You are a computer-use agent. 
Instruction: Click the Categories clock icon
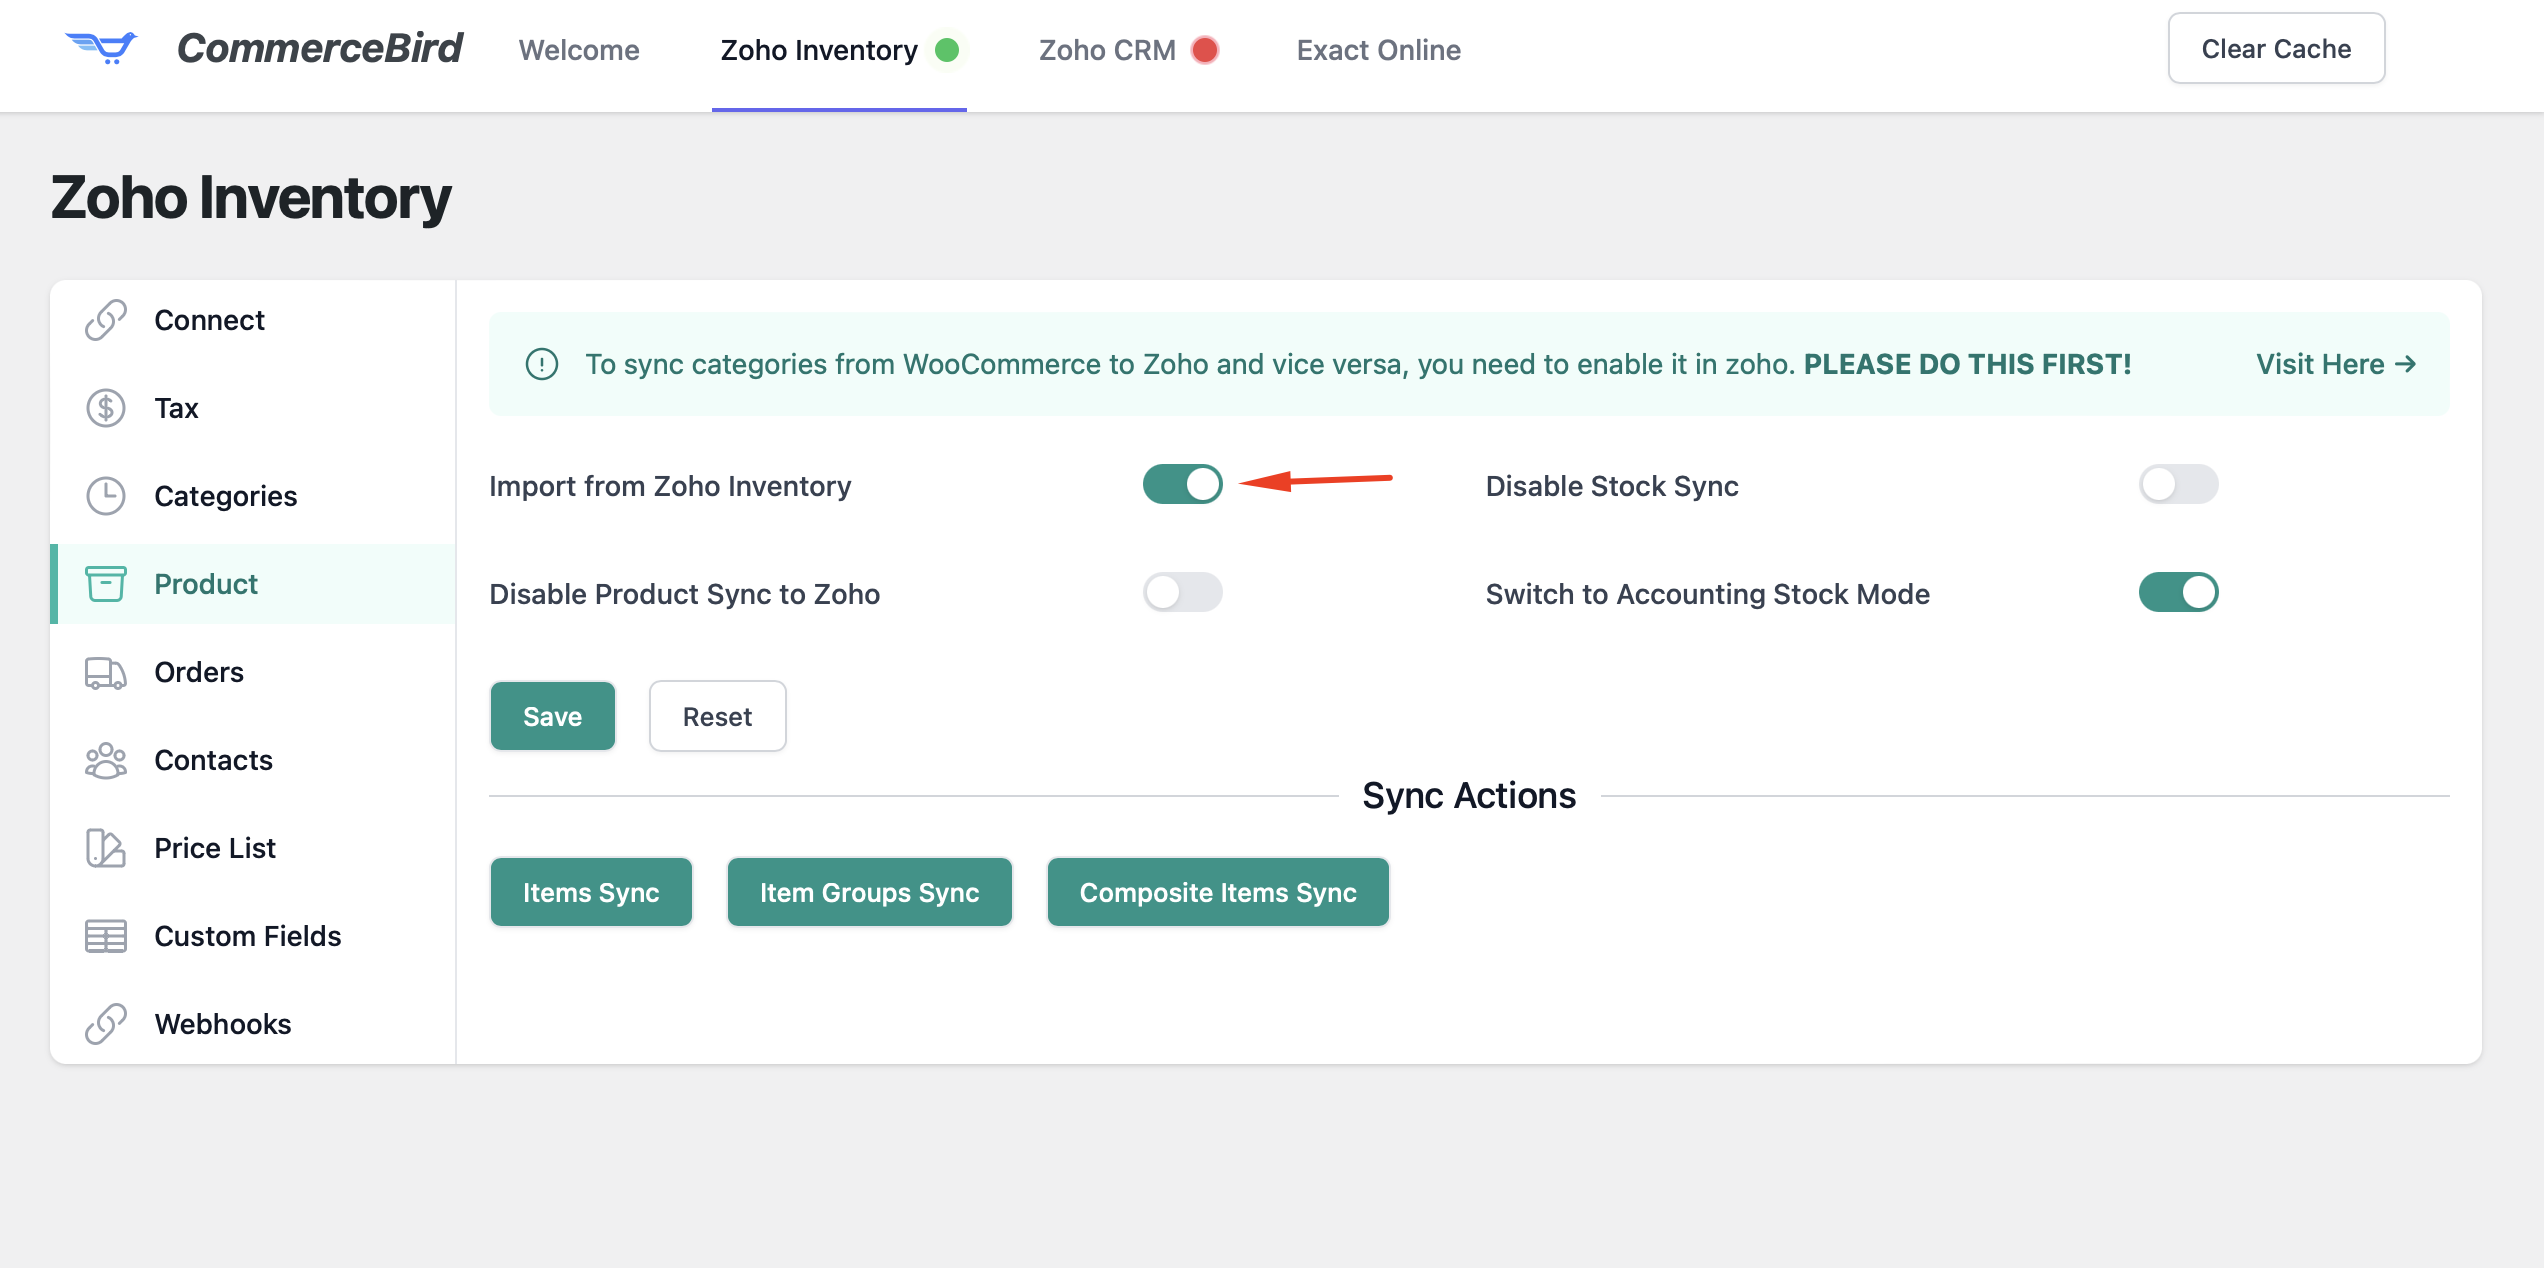point(105,496)
